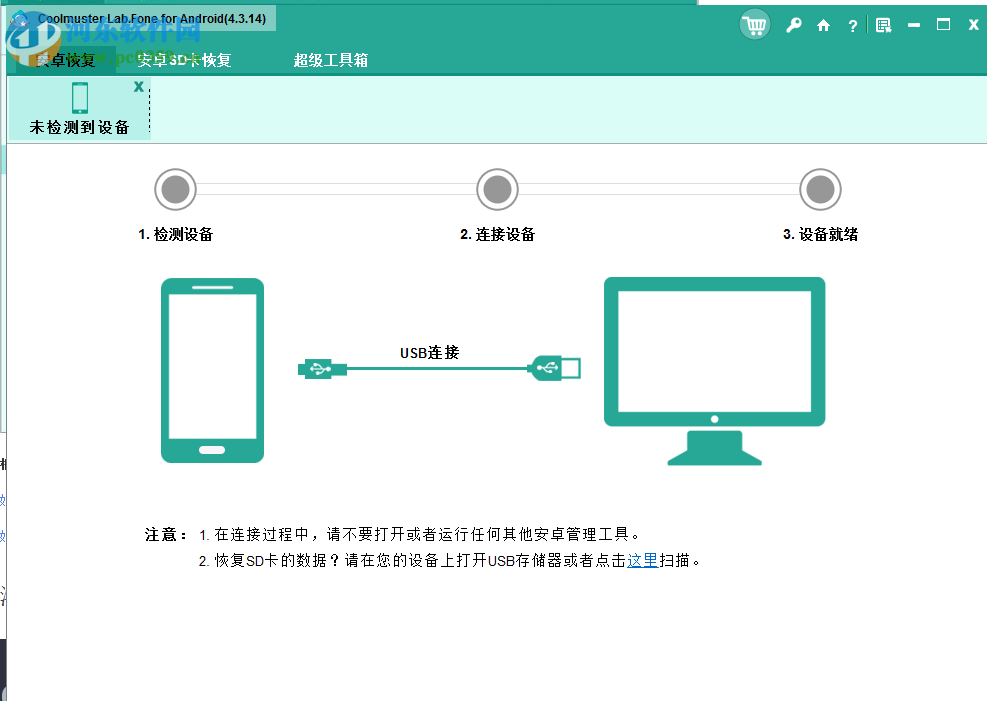Click step circle 2 连接设备
The image size is (987, 701).
pos(497,190)
